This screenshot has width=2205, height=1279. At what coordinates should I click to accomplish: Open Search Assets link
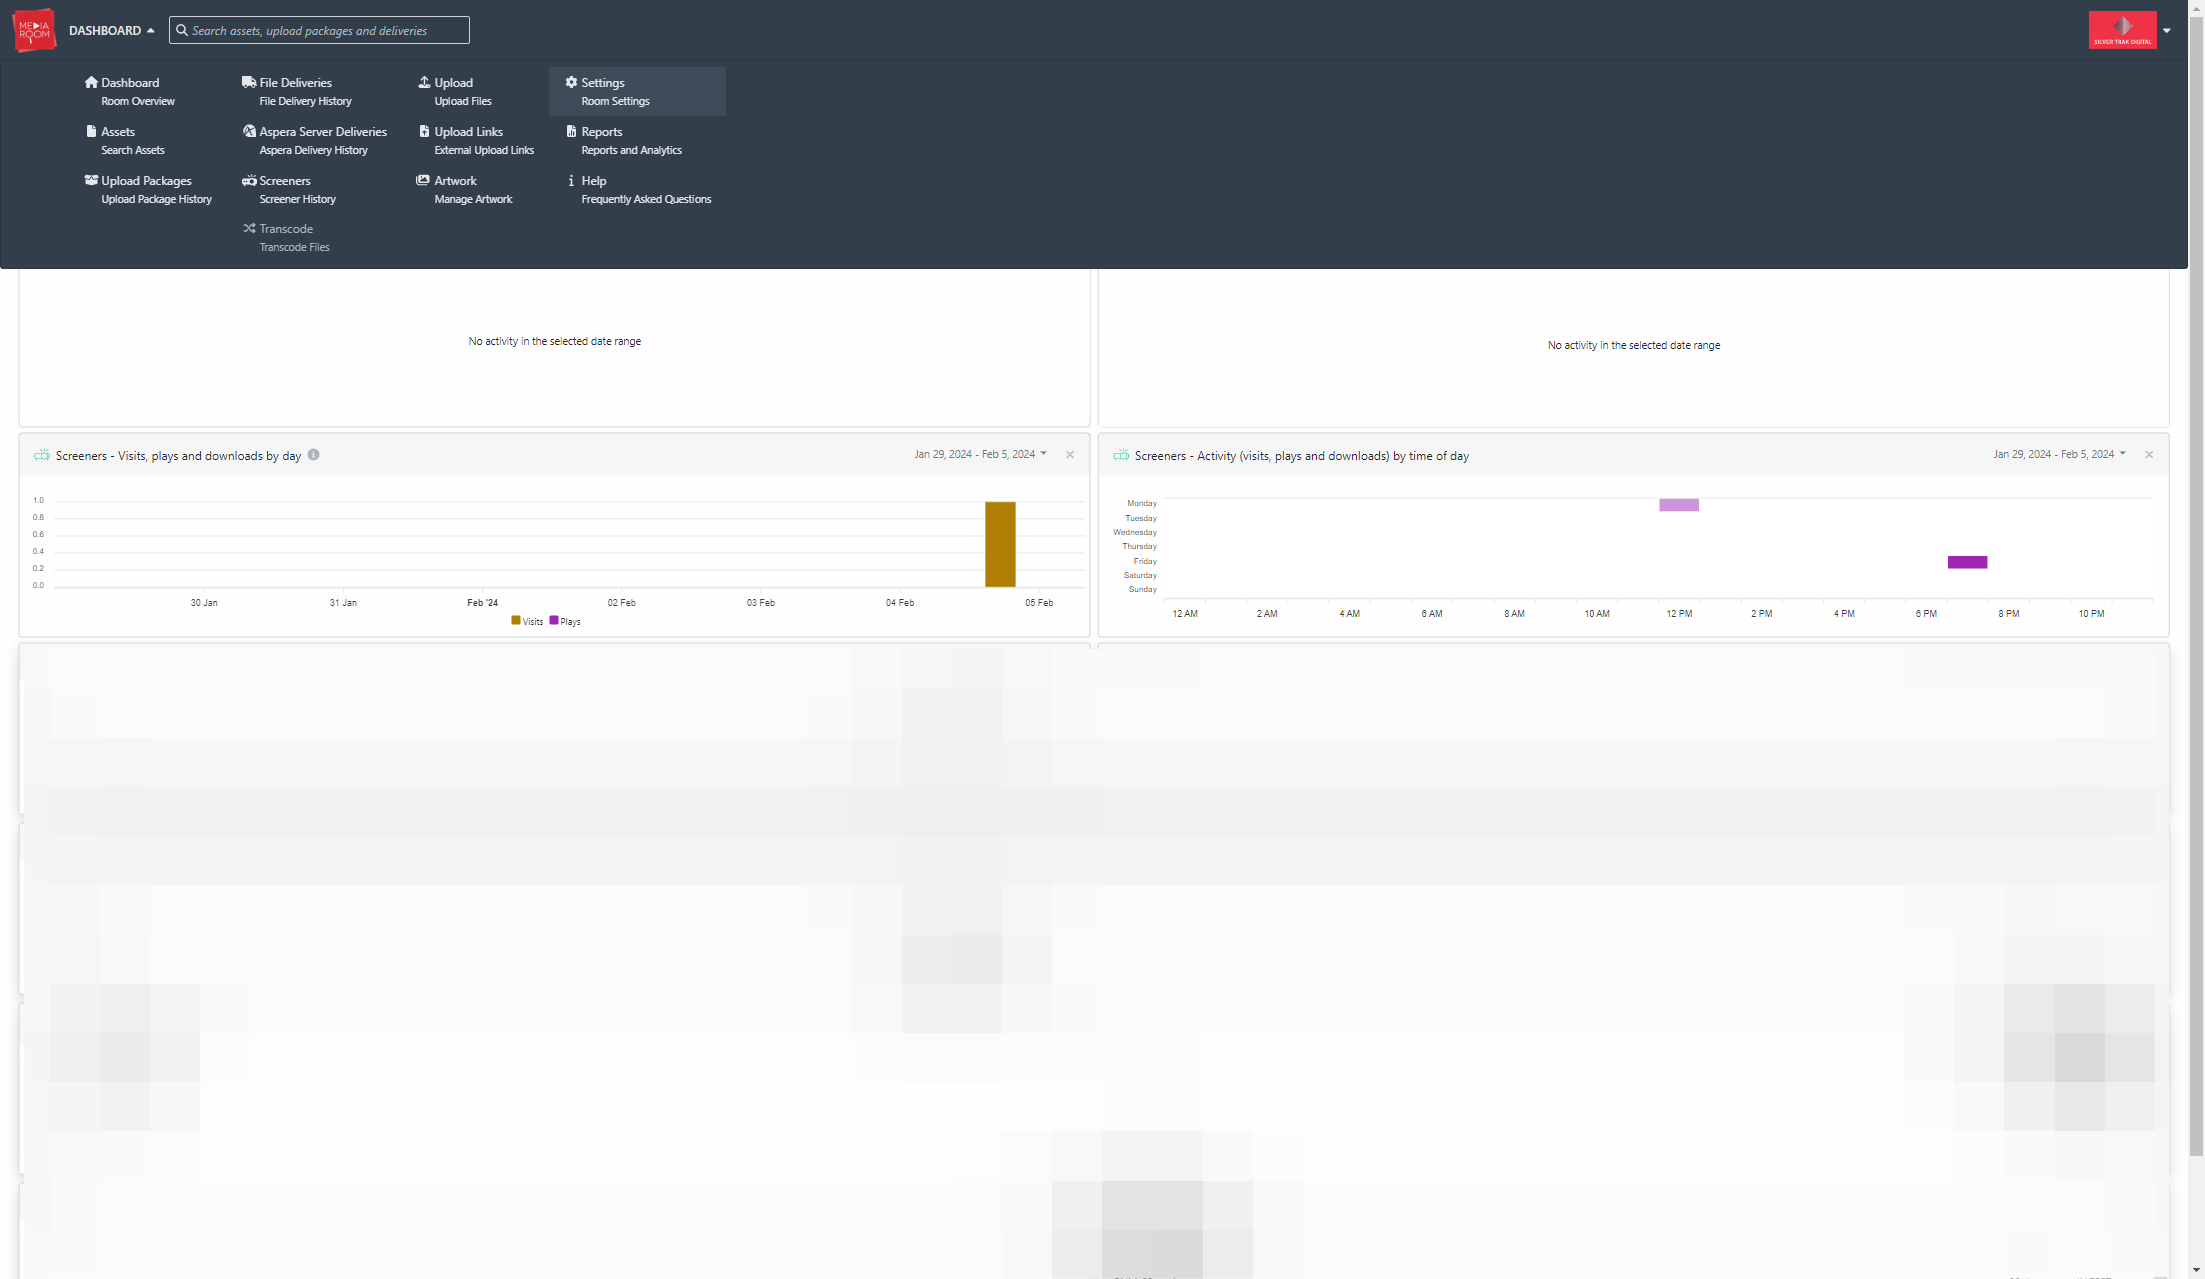coord(132,150)
